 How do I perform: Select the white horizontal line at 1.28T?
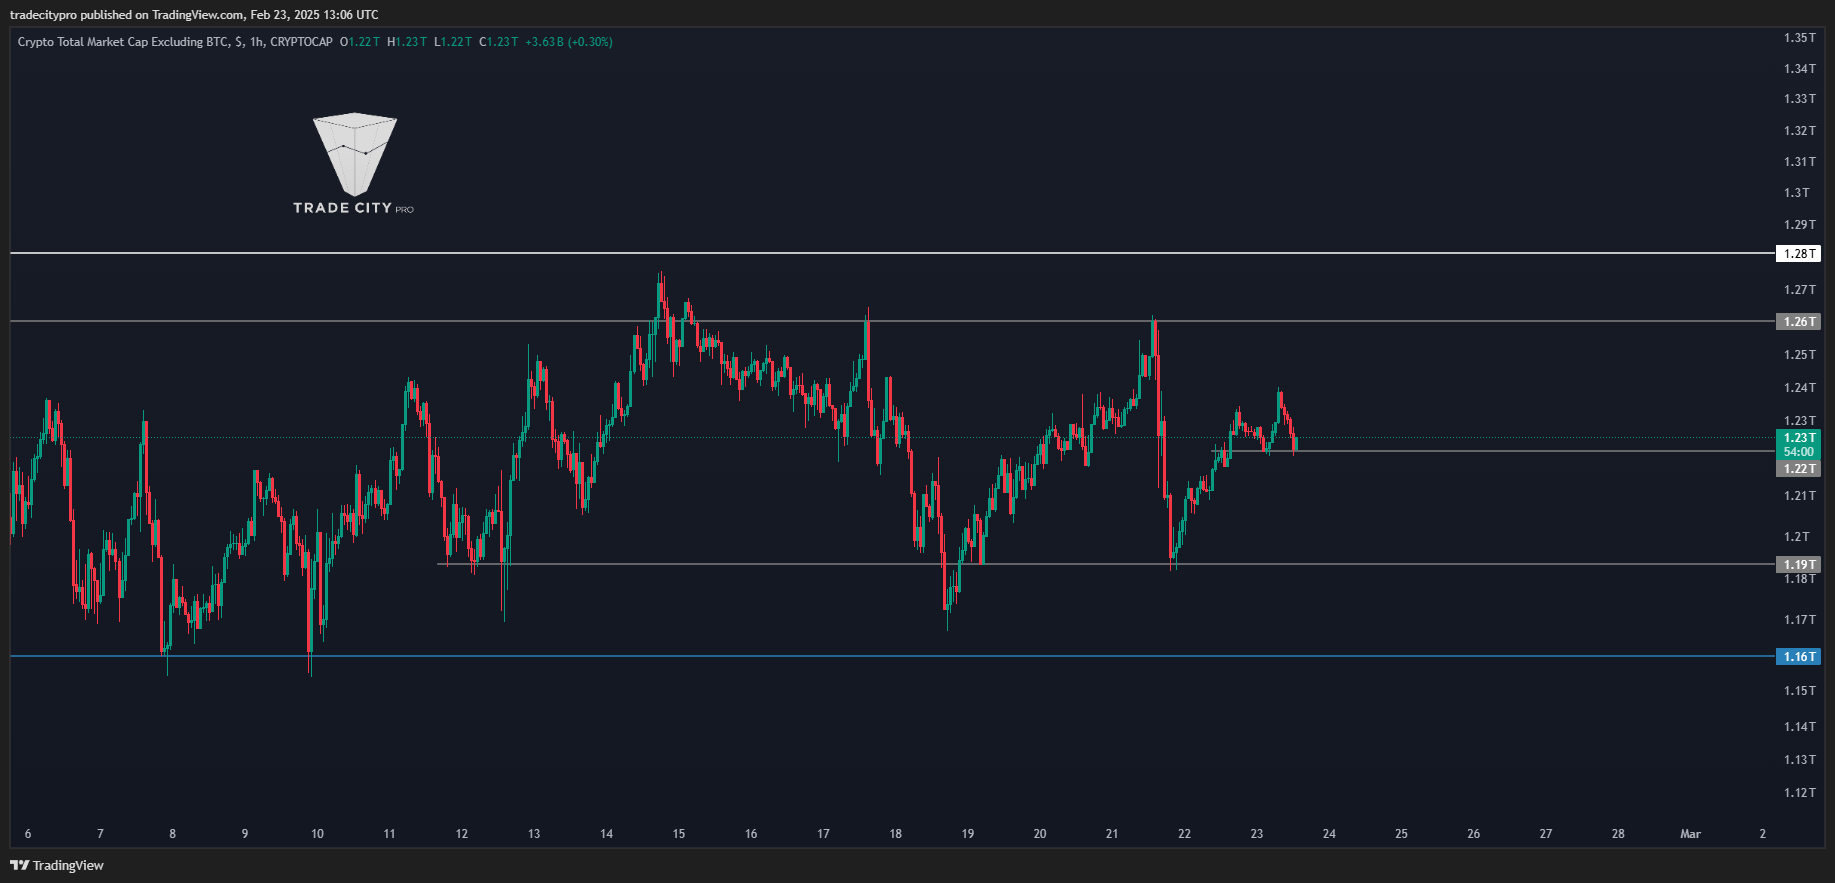click(x=892, y=253)
